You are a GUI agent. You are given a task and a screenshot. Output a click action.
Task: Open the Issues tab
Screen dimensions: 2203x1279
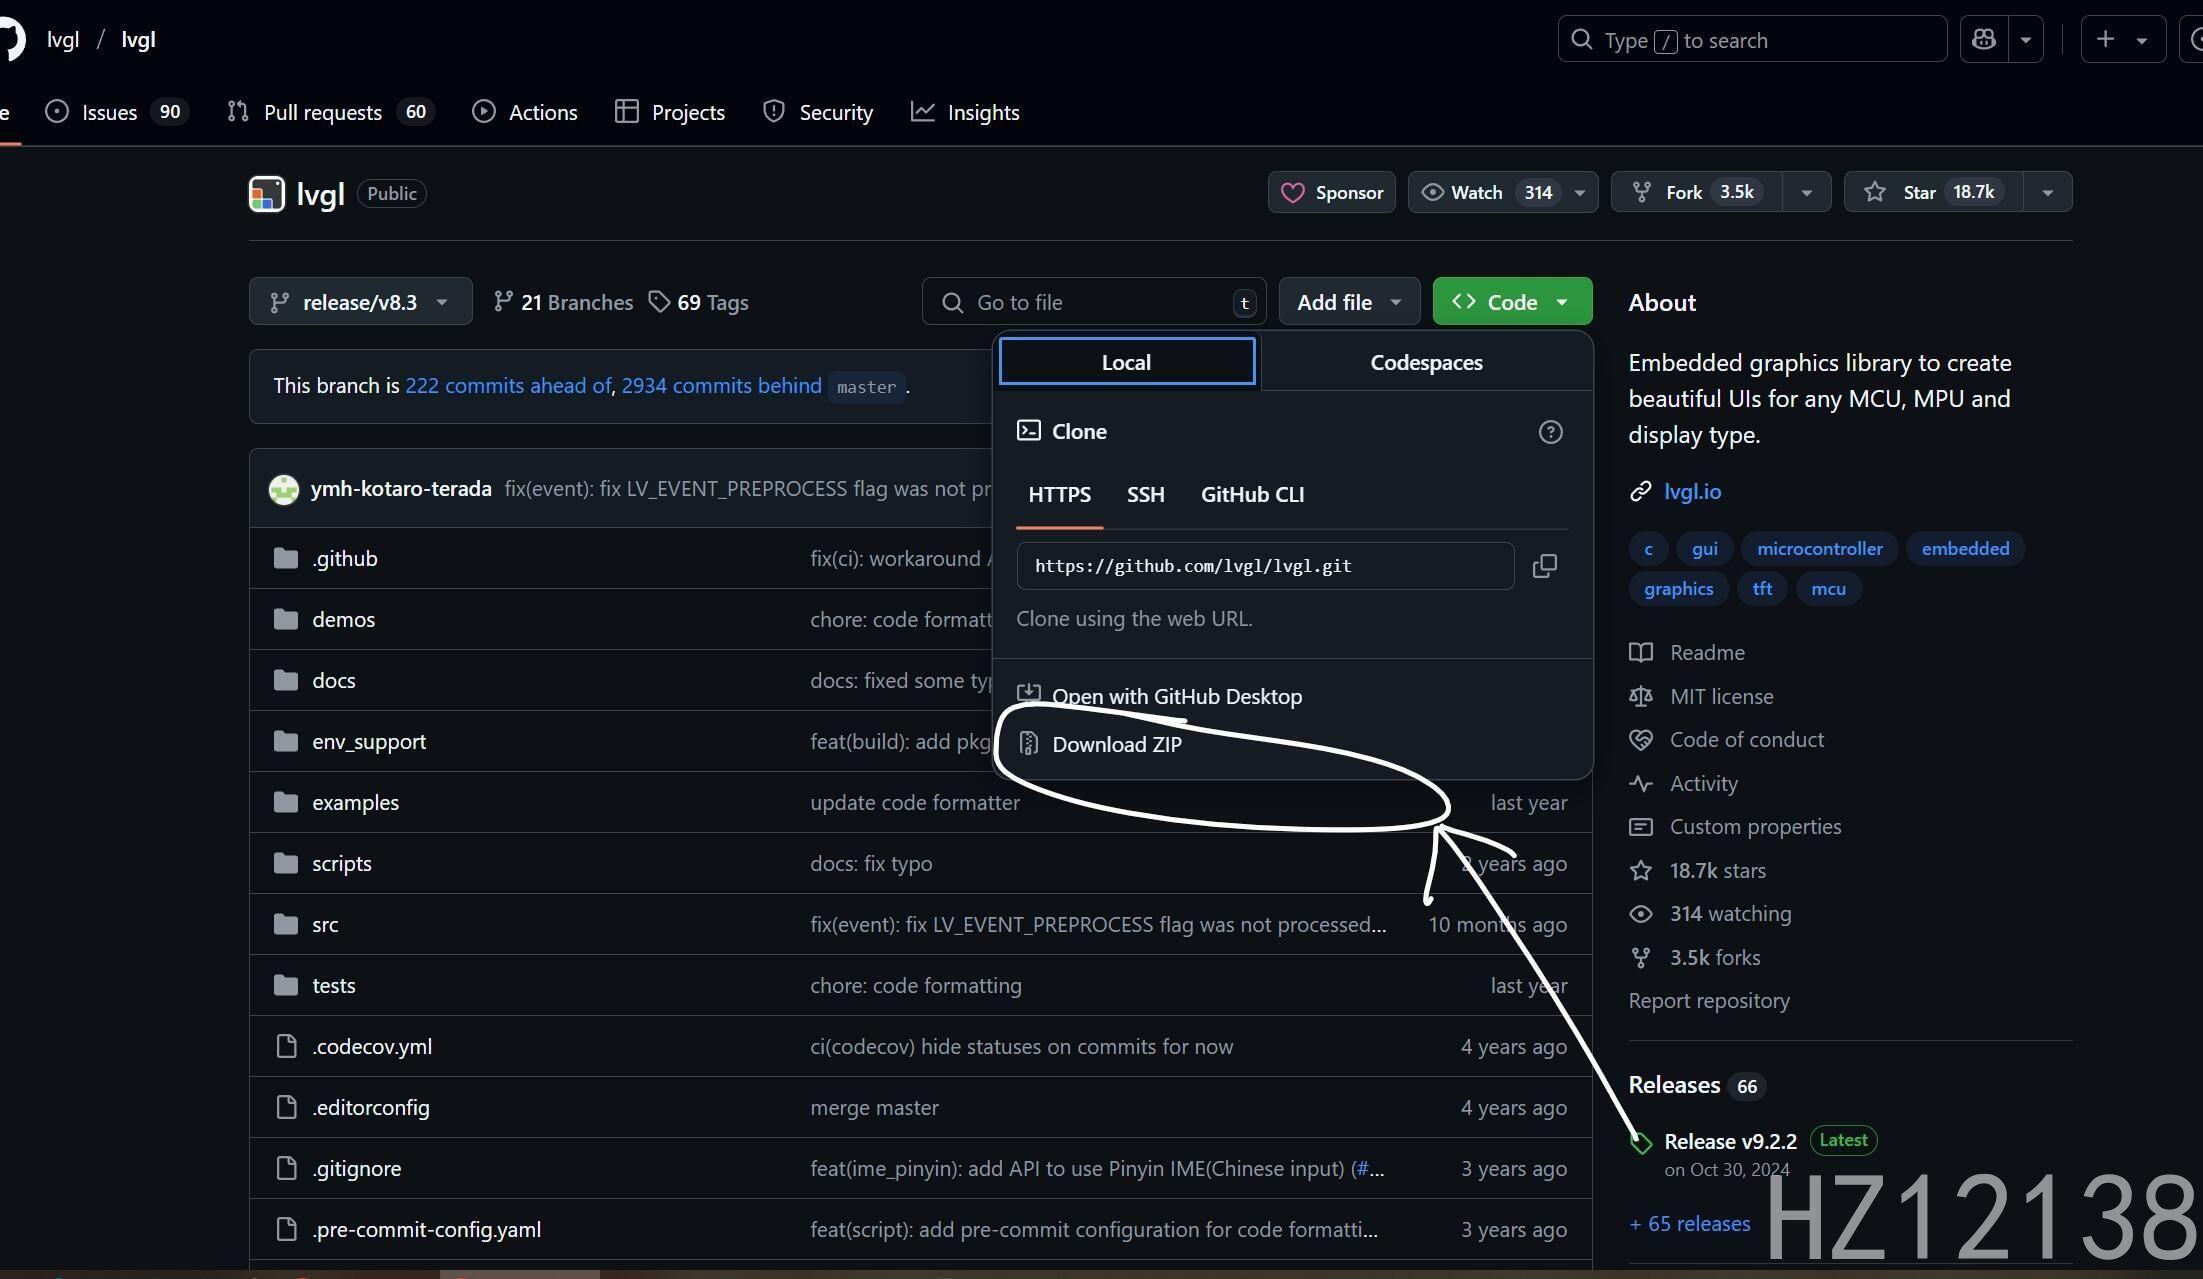tap(116, 112)
